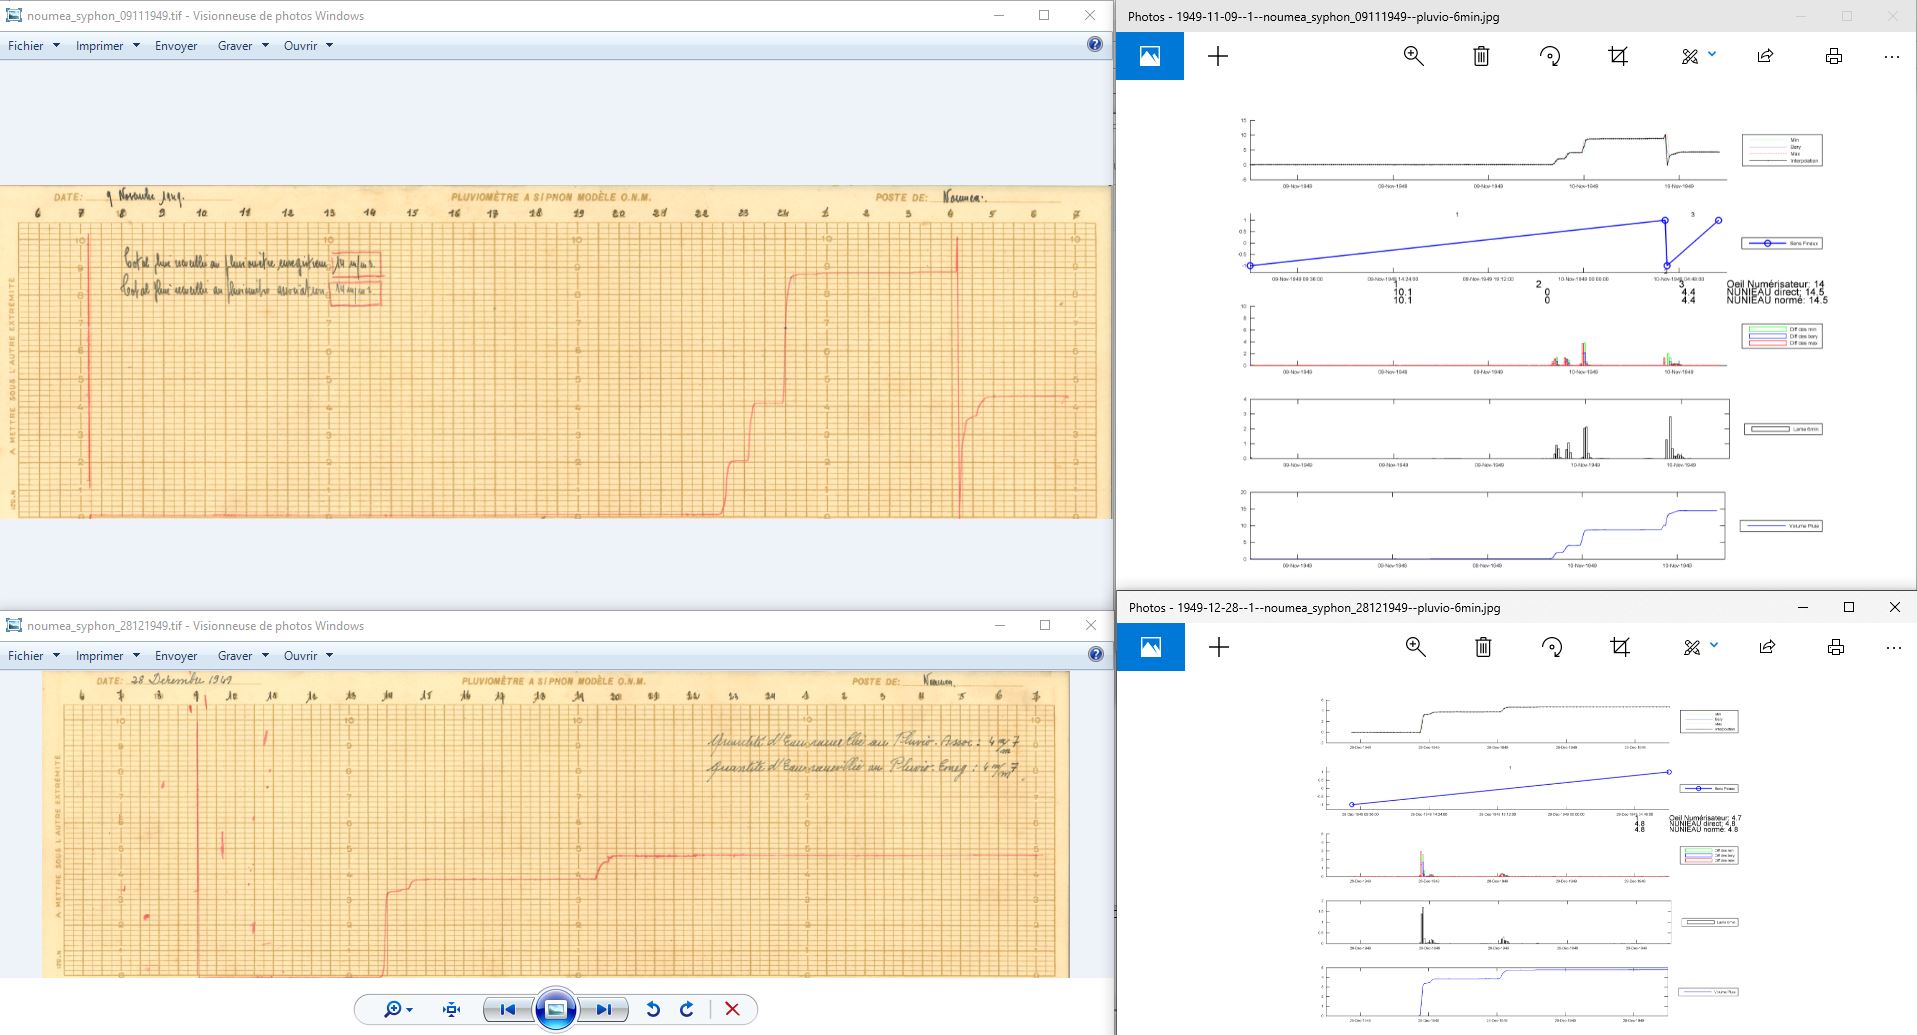Open zoom magnifier in Photo Viewer bottom toolbar
Viewport: 1917px width, 1035px height.
[394, 1009]
